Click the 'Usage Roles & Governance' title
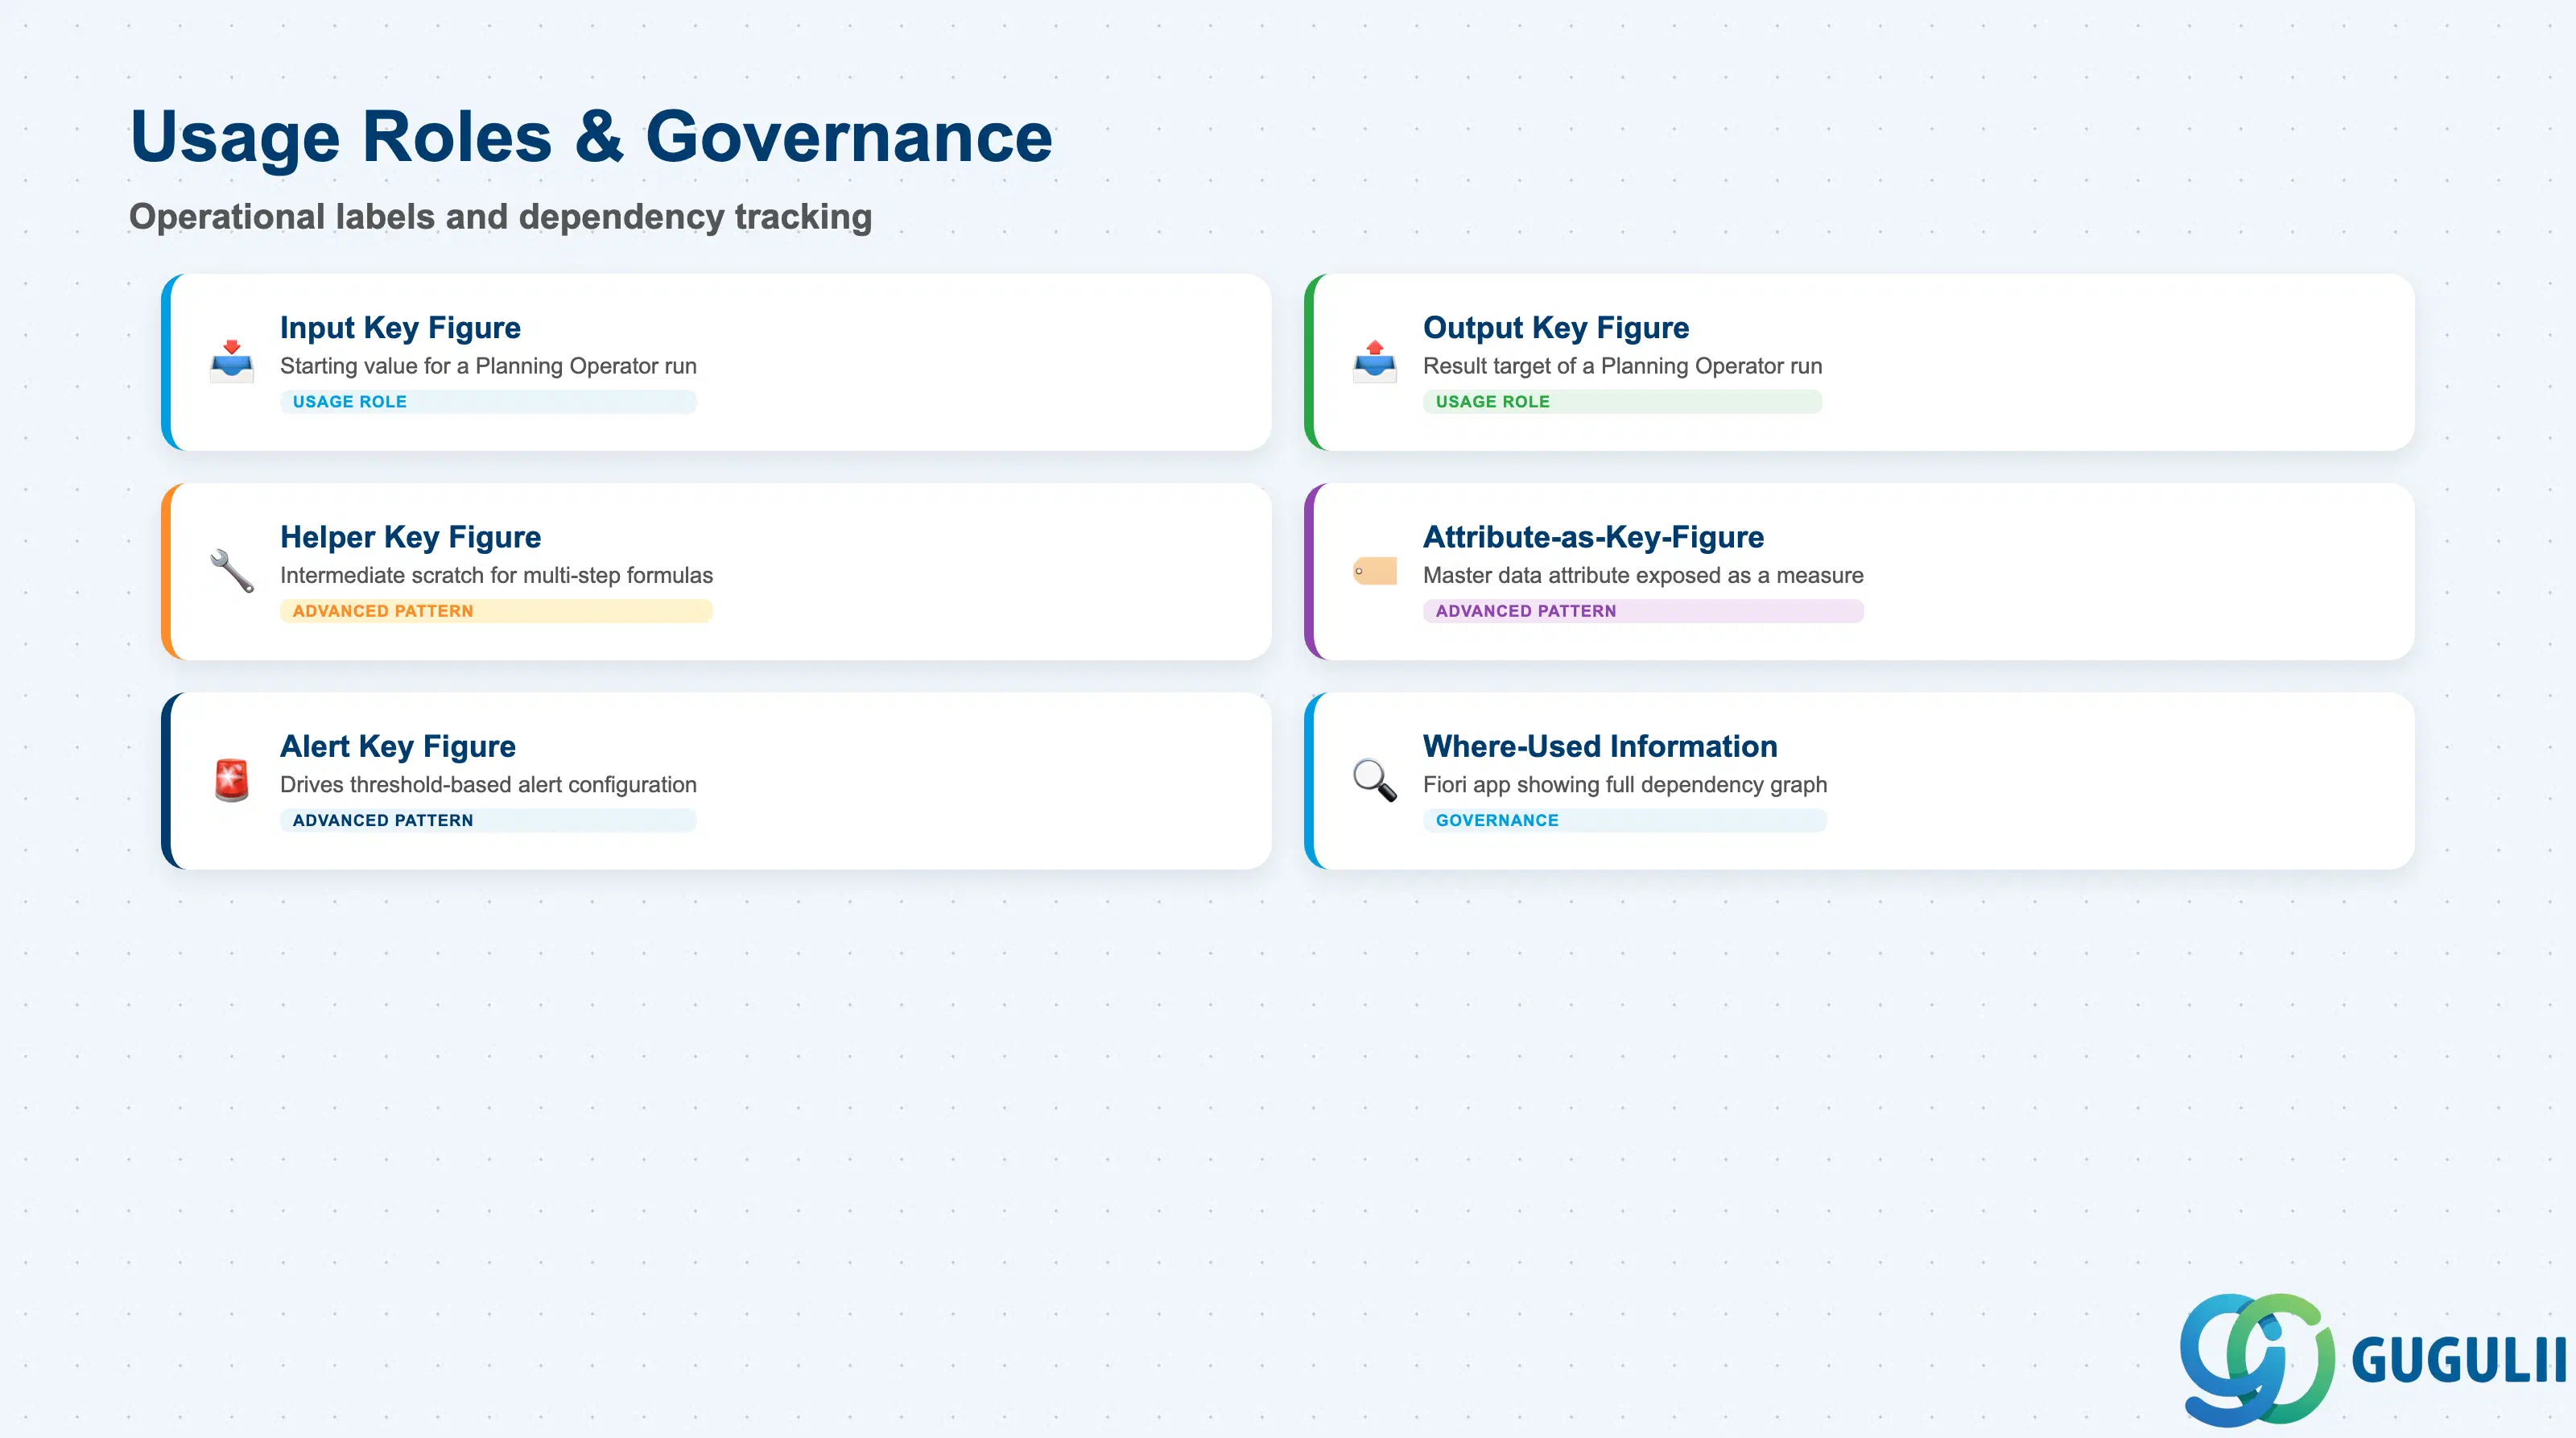 click(x=591, y=137)
